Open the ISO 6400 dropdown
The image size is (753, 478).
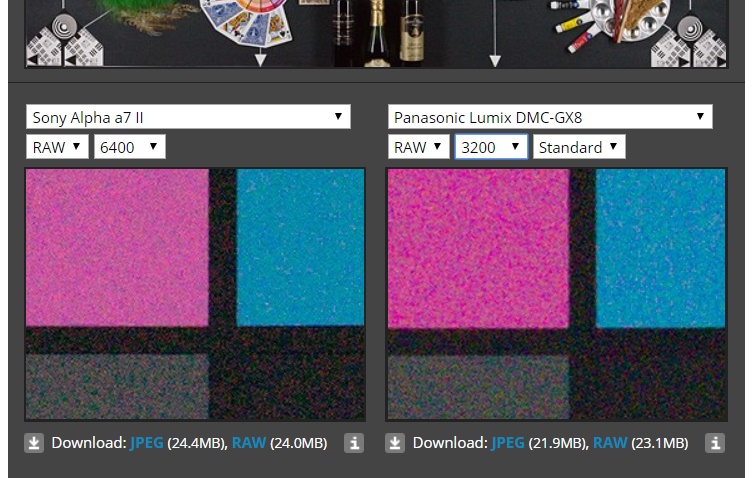129,147
